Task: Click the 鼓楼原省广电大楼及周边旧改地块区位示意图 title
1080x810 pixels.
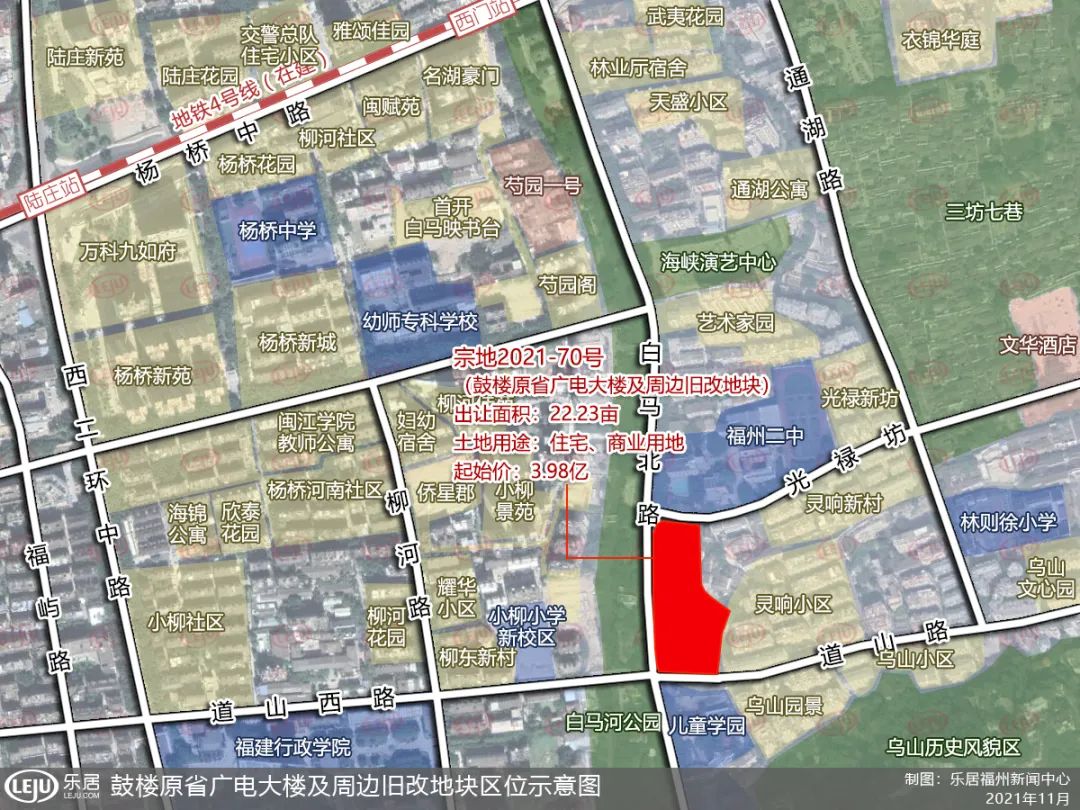Action: click(x=355, y=786)
